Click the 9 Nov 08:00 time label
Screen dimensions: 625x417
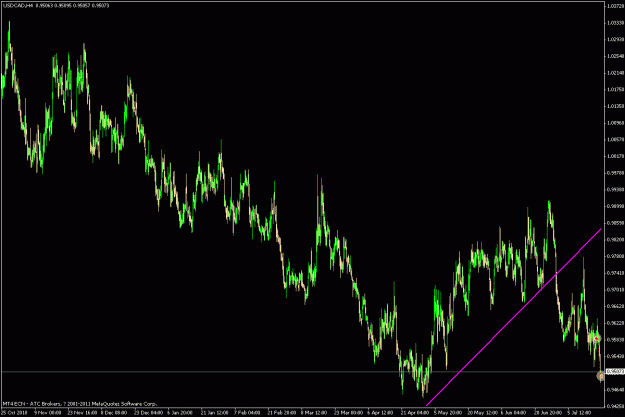tap(48, 413)
